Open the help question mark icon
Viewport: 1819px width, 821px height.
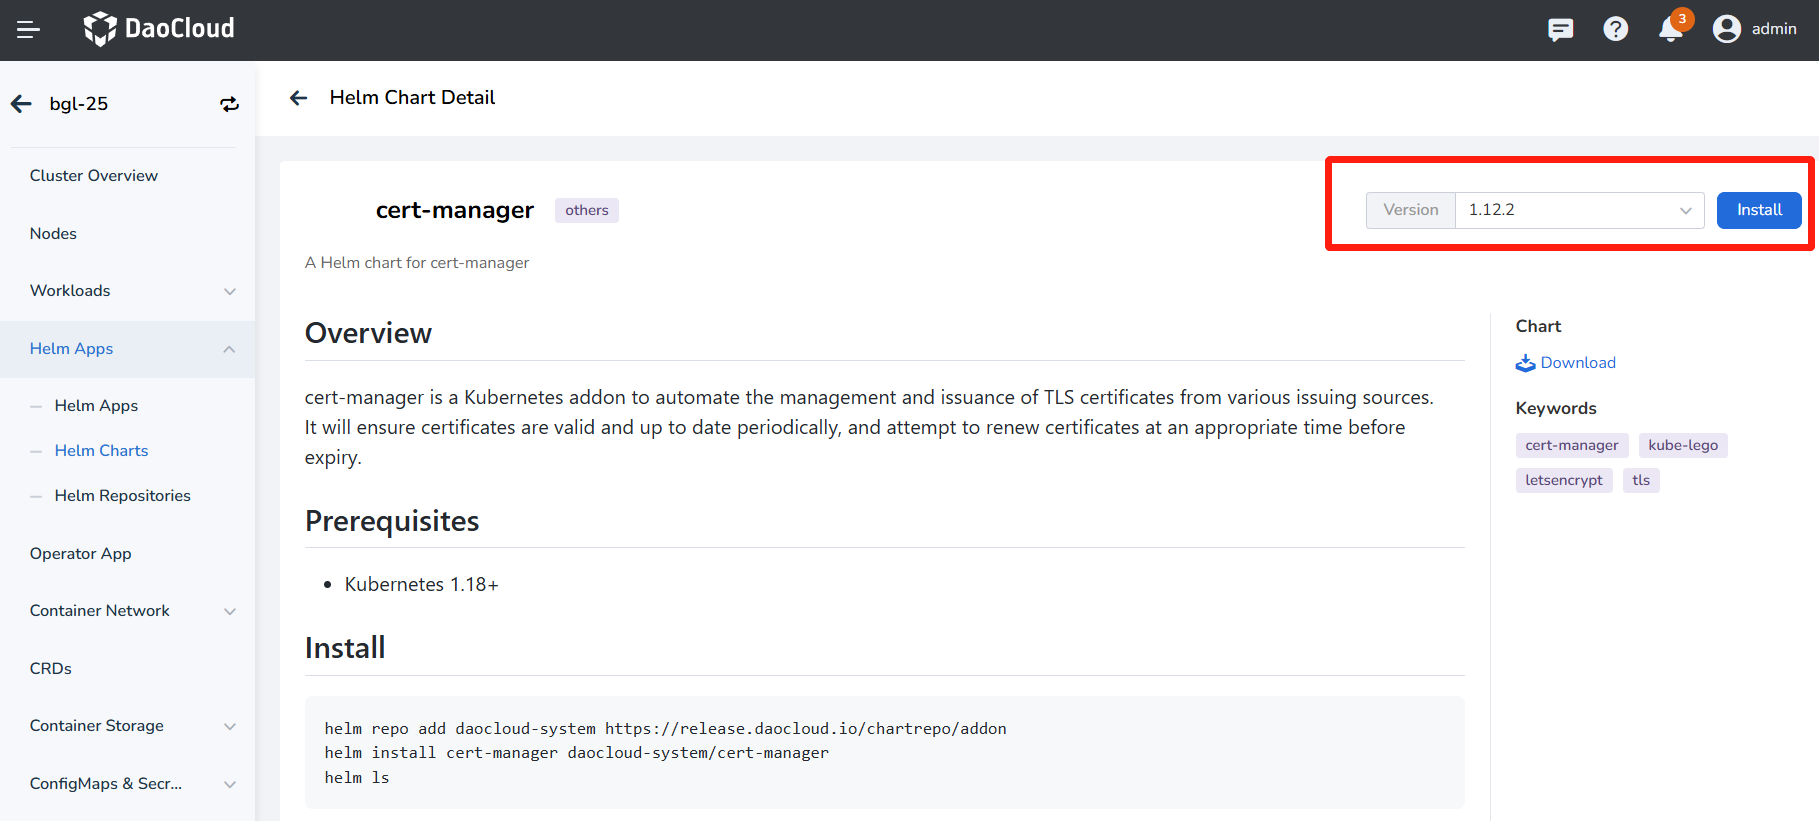[1615, 30]
